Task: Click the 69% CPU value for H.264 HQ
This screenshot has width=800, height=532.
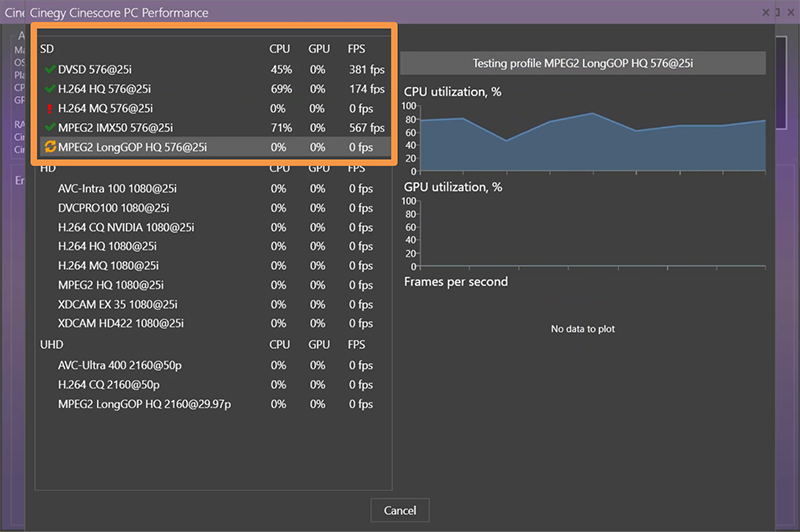Action: click(x=282, y=89)
